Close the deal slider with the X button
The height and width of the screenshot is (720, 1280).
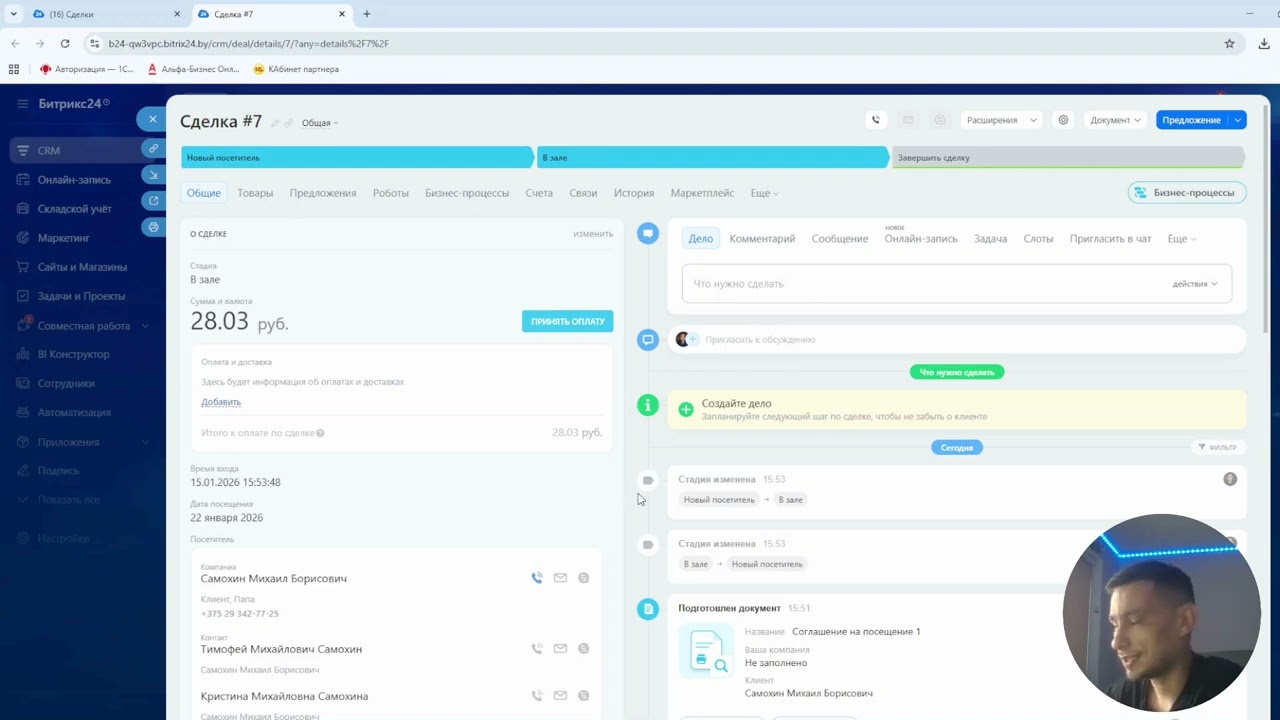(152, 119)
